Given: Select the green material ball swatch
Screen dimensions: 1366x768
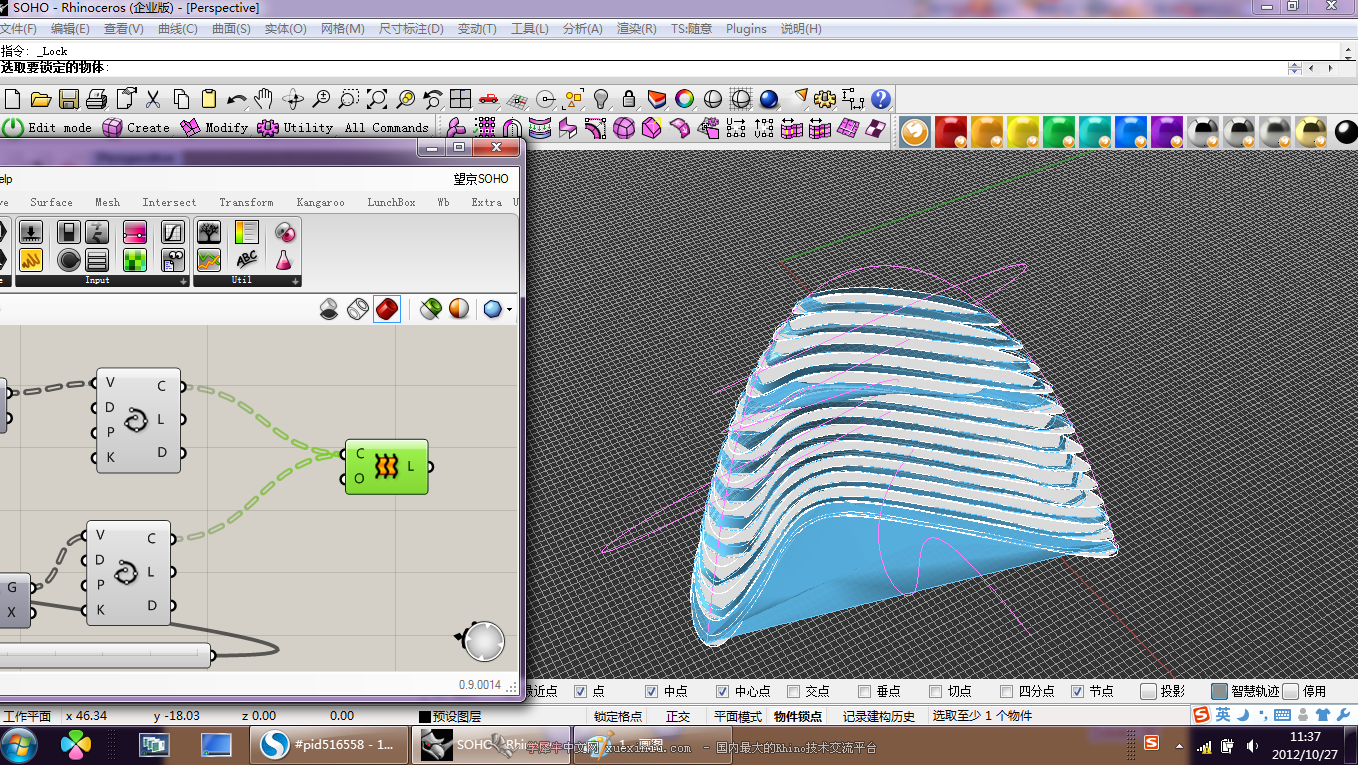Looking at the screenshot, I should click(1059, 131).
